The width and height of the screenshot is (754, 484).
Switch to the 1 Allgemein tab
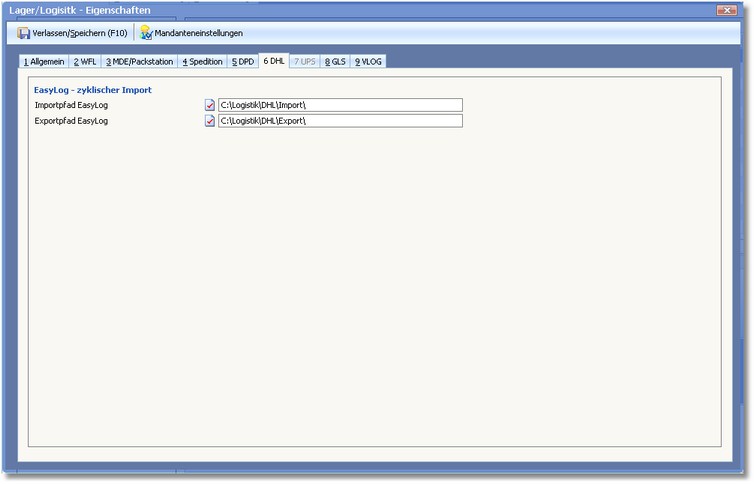(x=44, y=61)
